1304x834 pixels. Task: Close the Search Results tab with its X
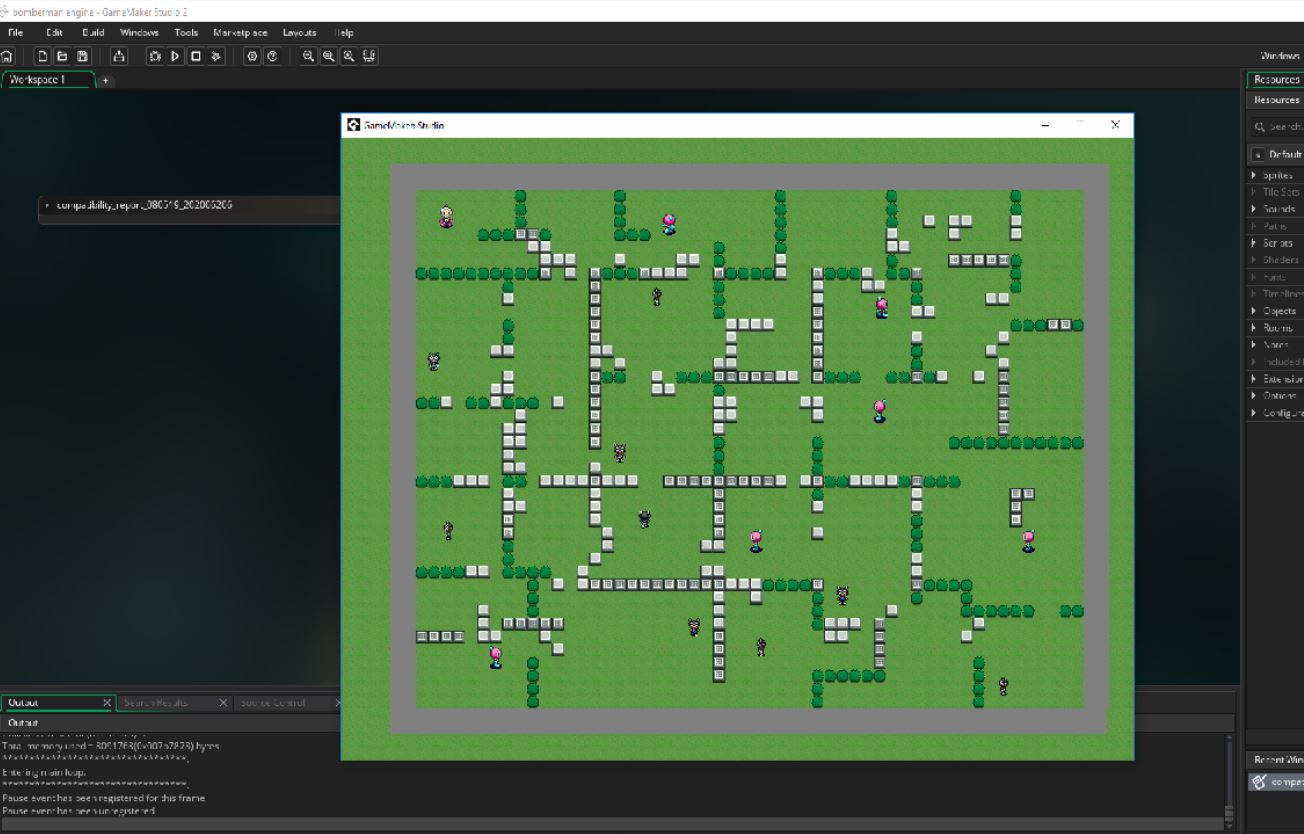point(223,703)
